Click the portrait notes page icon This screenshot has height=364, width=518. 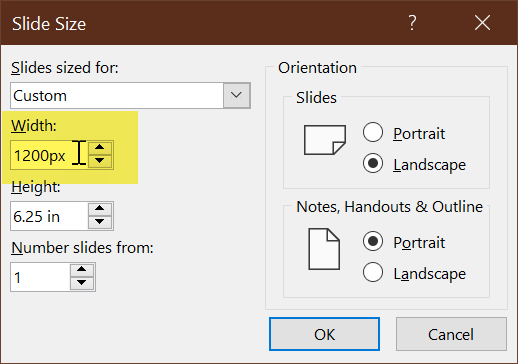324,249
